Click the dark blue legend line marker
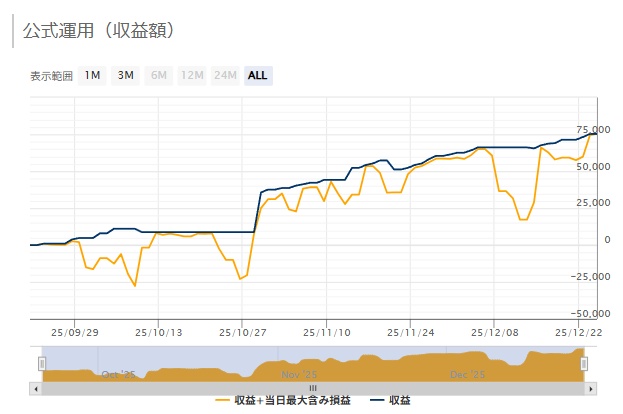Image resolution: width=623 pixels, height=414 pixels. [376, 401]
